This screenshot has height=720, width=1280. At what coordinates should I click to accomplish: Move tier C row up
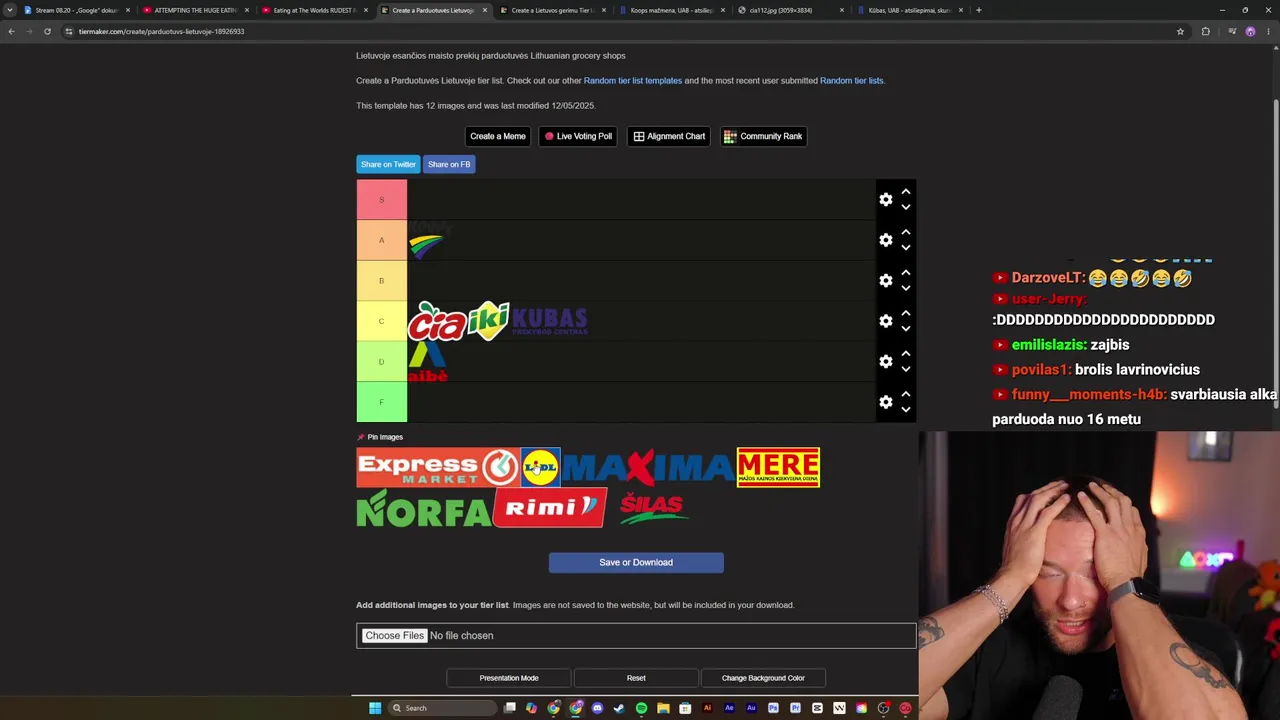pos(906,313)
